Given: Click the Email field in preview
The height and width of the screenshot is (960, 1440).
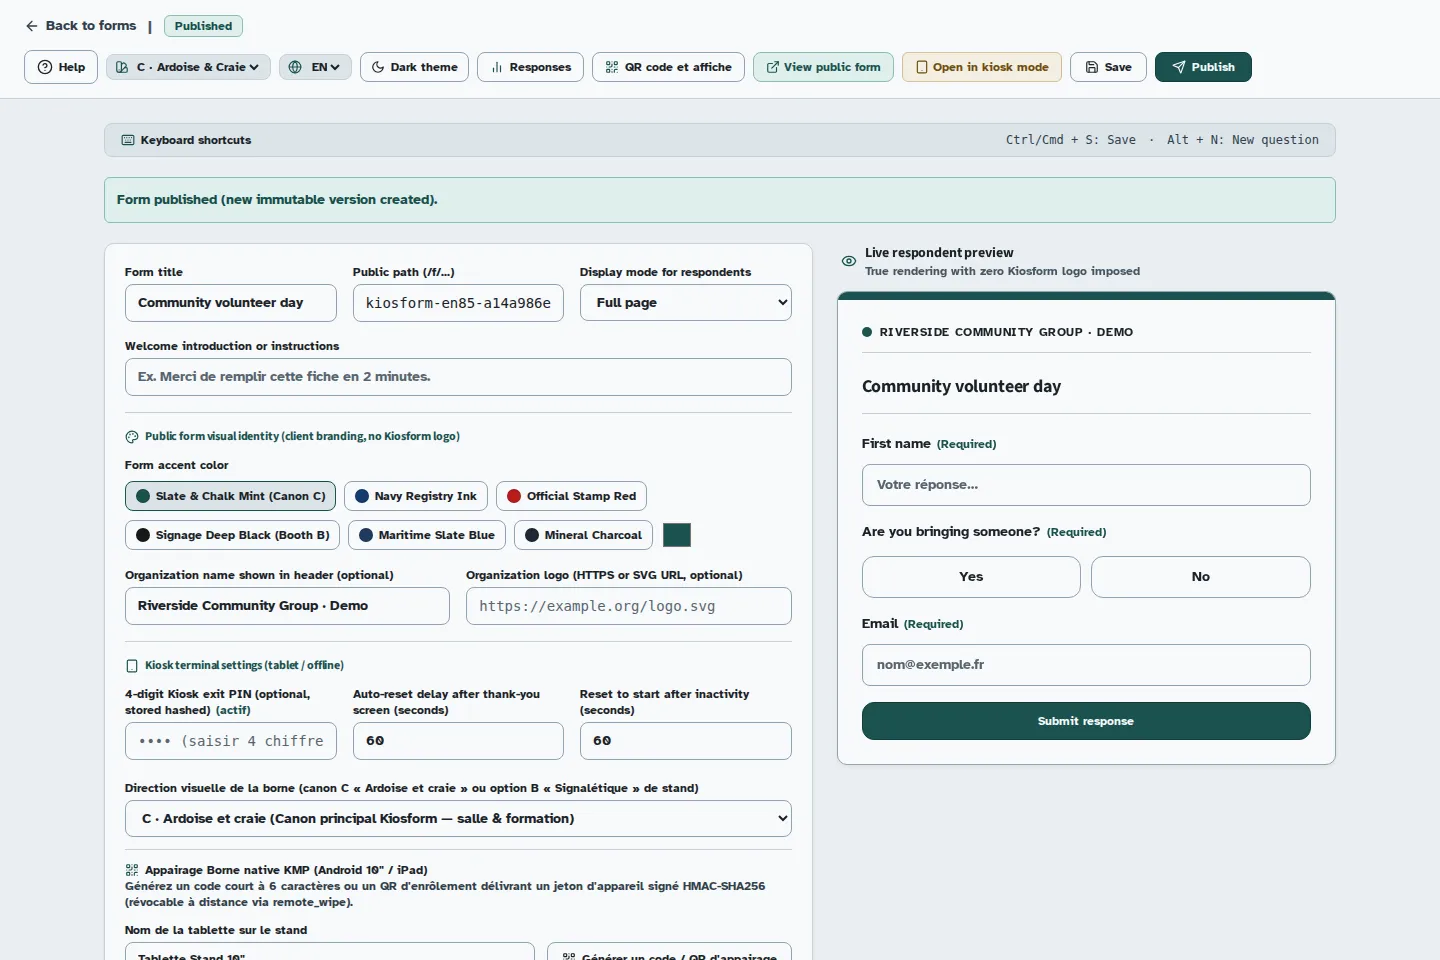Looking at the screenshot, I should click(1086, 665).
